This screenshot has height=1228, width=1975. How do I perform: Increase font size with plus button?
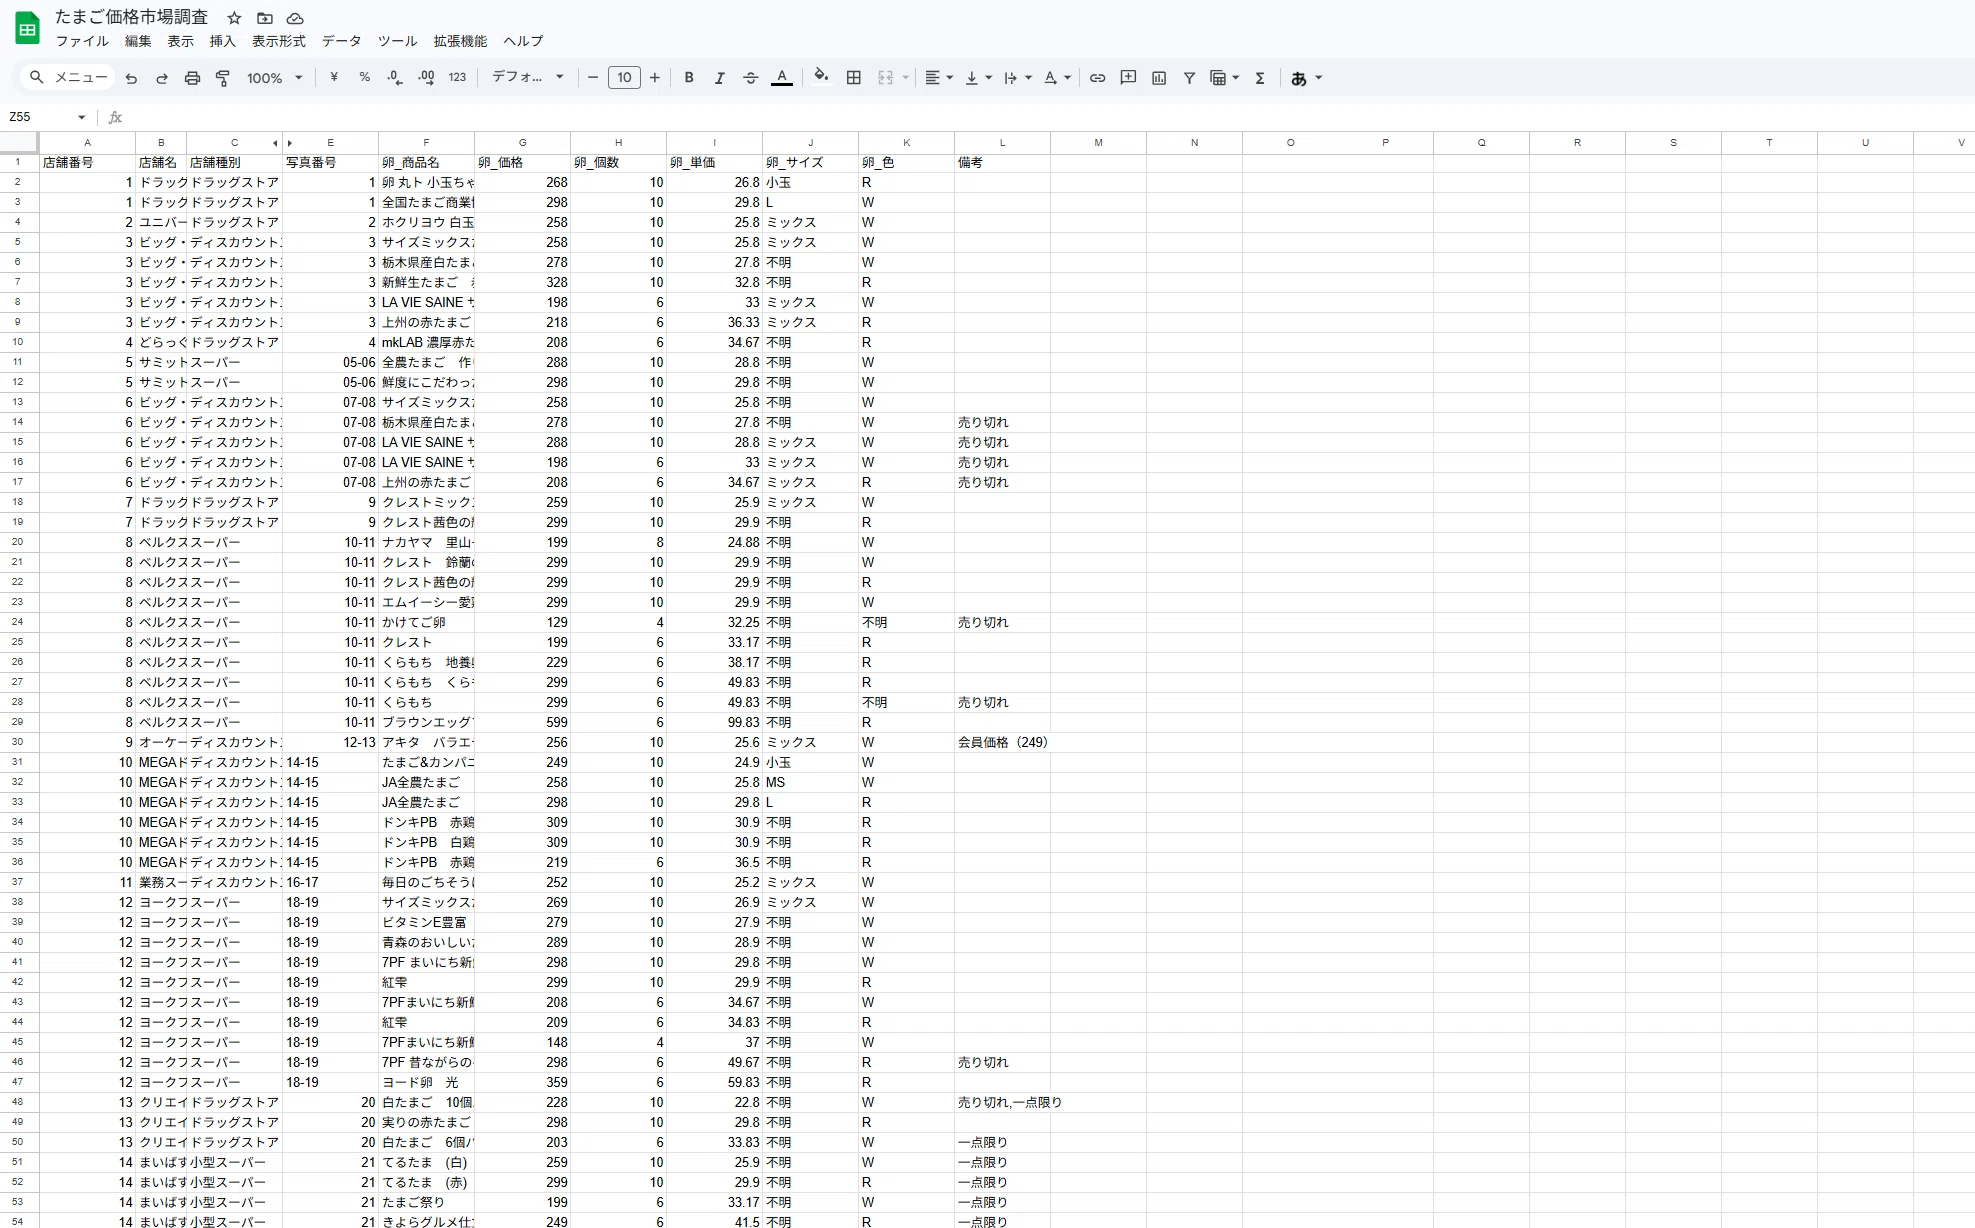tap(655, 78)
